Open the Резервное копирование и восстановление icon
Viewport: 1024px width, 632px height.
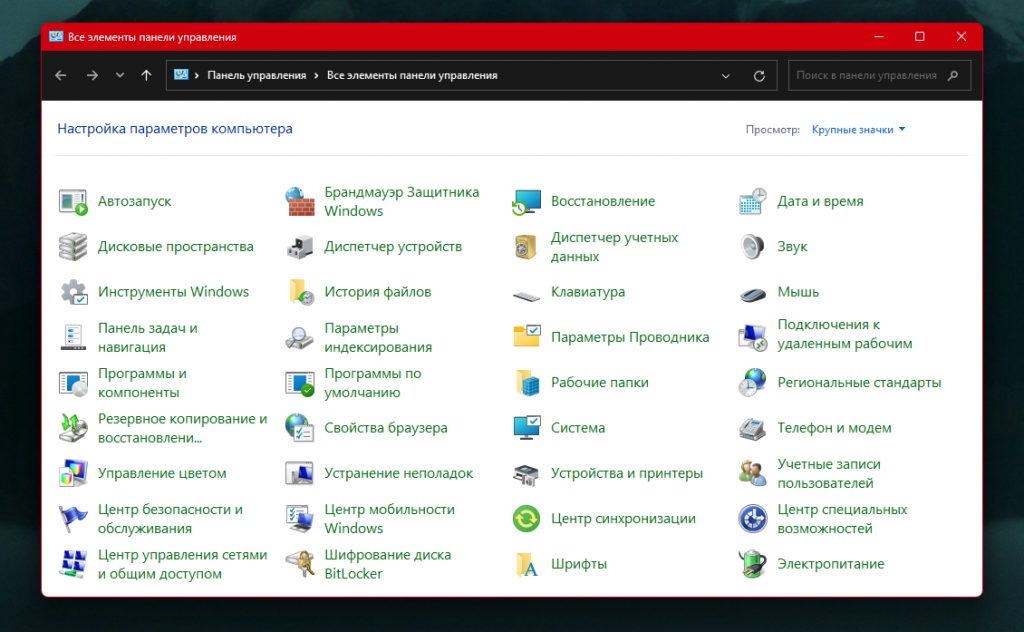(73, 428)
